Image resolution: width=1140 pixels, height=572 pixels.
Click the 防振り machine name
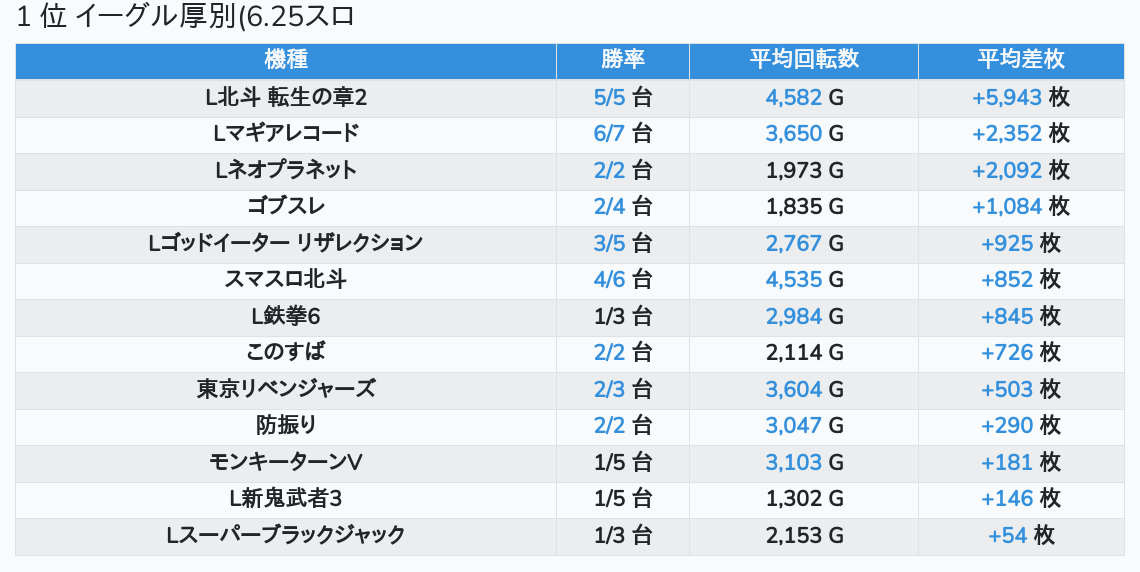pyautogui.click(x=286, y=425)
